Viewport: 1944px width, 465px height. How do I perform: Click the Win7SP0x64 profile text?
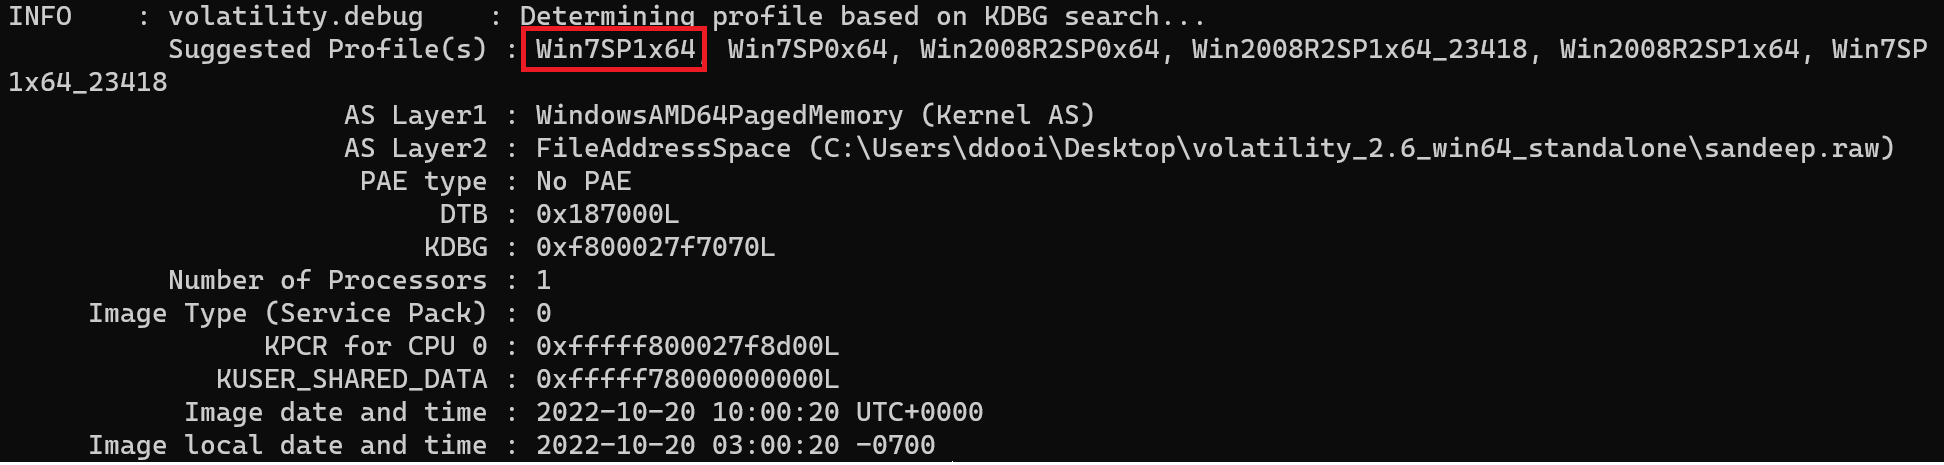point(807,49)
